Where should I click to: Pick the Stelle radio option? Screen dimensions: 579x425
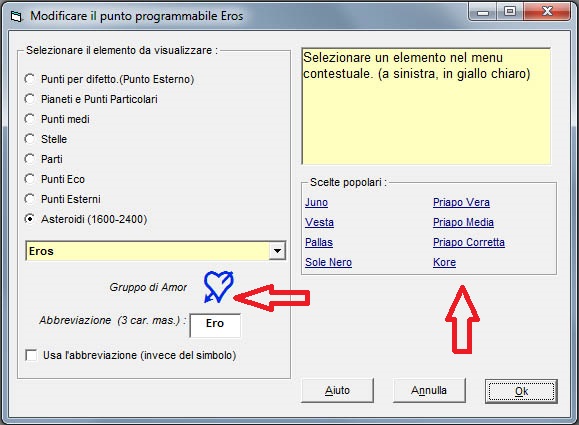pos(30,139)
